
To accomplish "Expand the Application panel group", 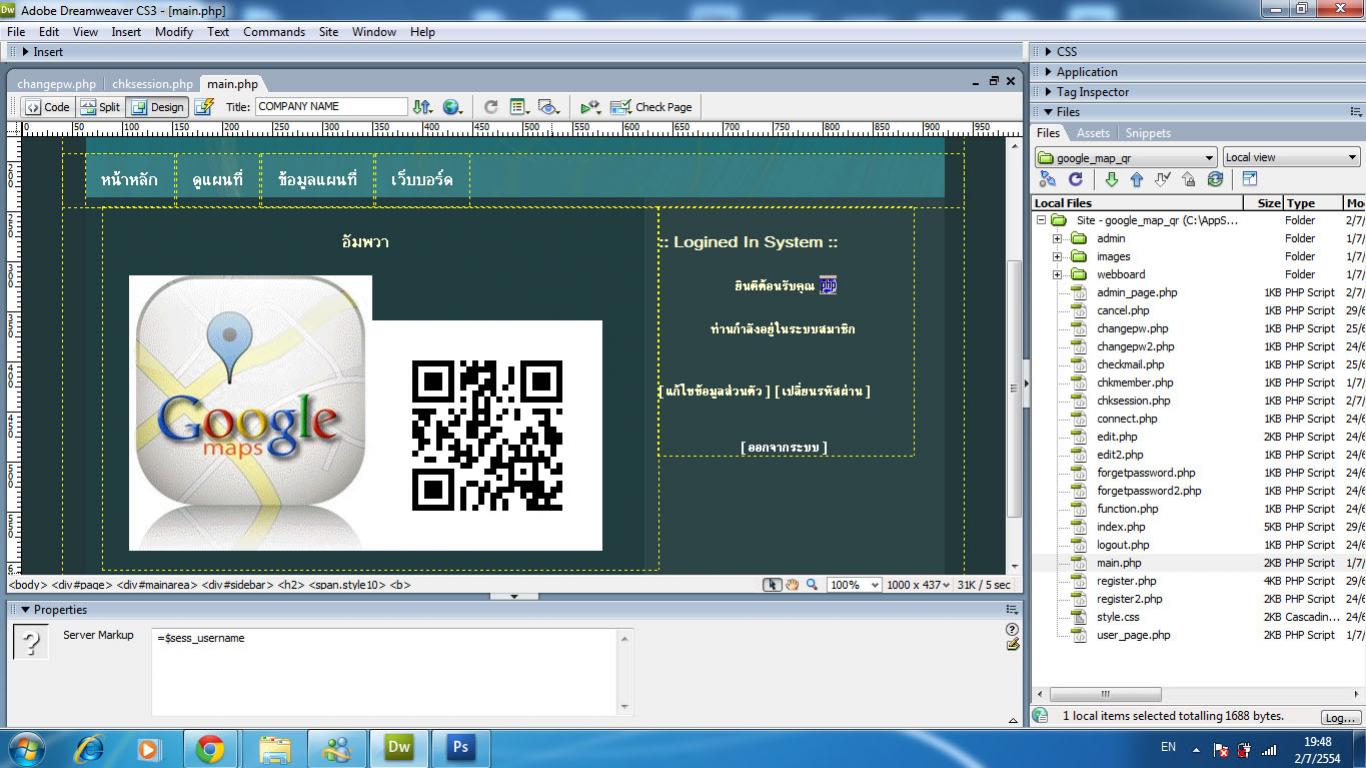I will point(1047,72).
